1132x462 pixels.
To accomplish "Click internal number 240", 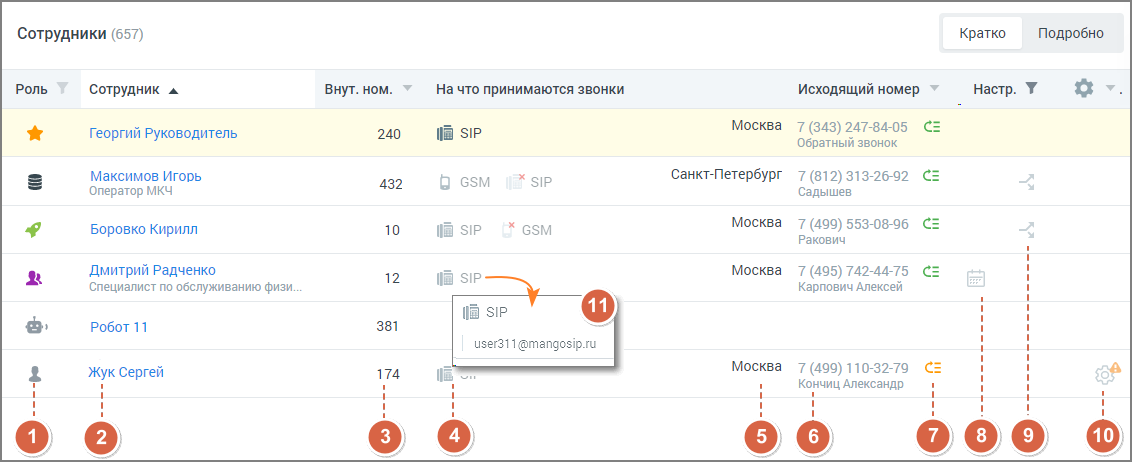I will click(x=389, y=134).
